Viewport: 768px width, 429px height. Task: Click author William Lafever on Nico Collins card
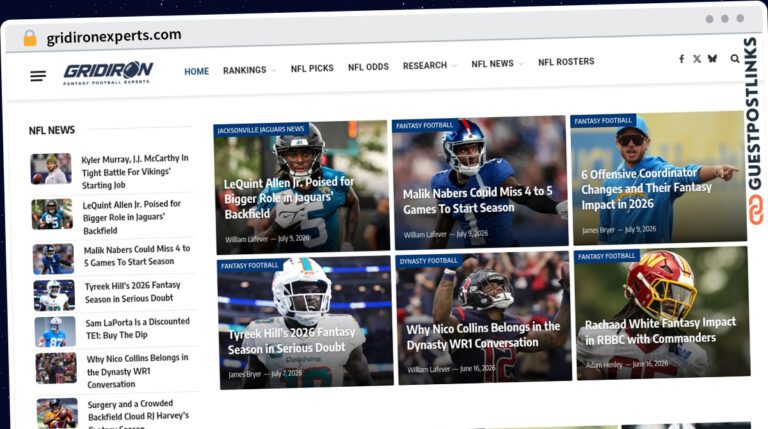[429, 369]
